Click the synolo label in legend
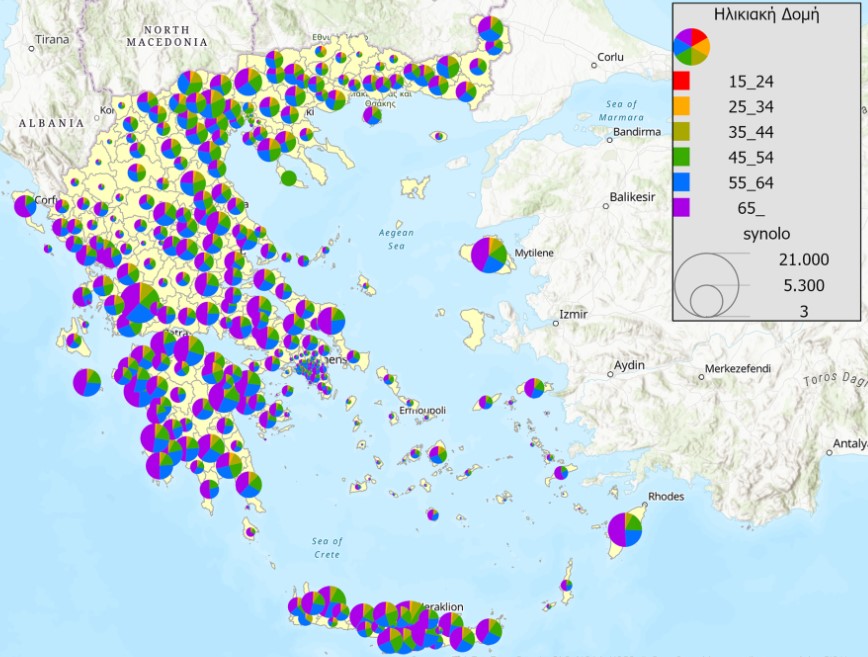The height and width of the screenshot is (657, 868). (766, 234)
